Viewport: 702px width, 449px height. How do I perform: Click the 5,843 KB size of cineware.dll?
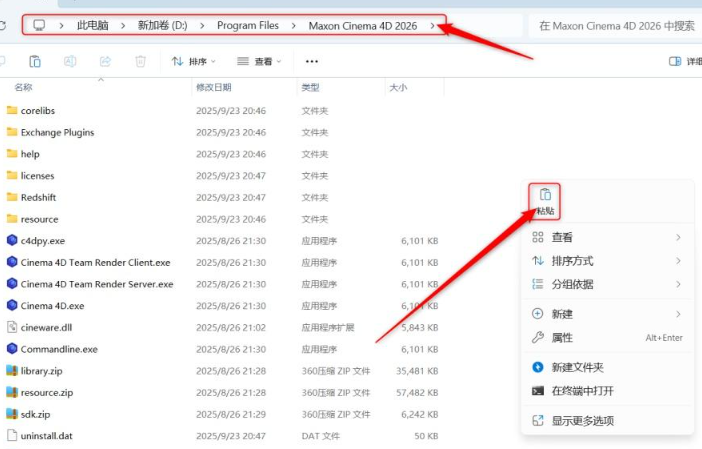tap(419, 327)
